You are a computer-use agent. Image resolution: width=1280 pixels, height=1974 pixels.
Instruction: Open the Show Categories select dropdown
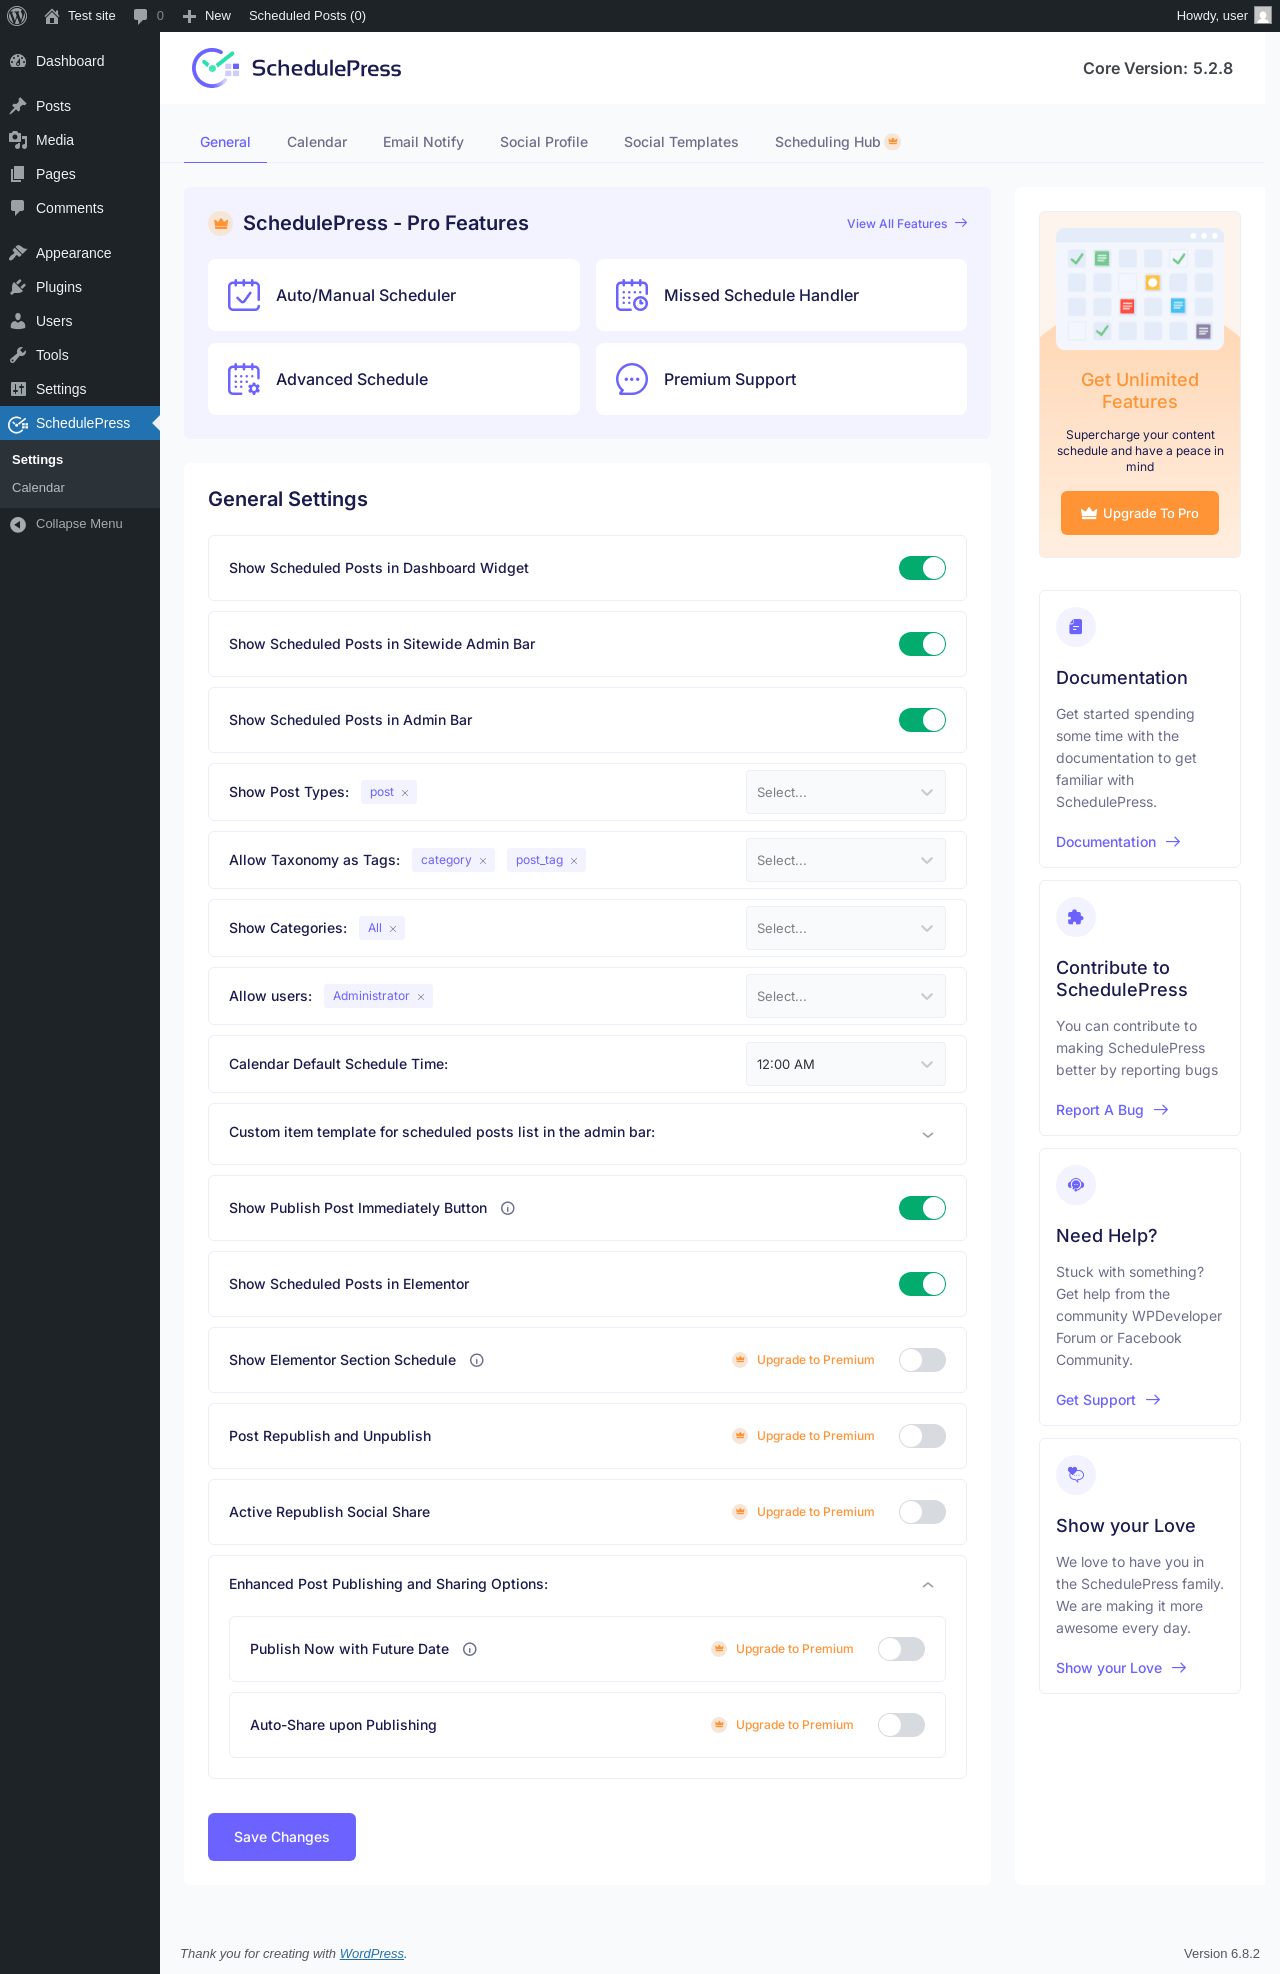846,928
